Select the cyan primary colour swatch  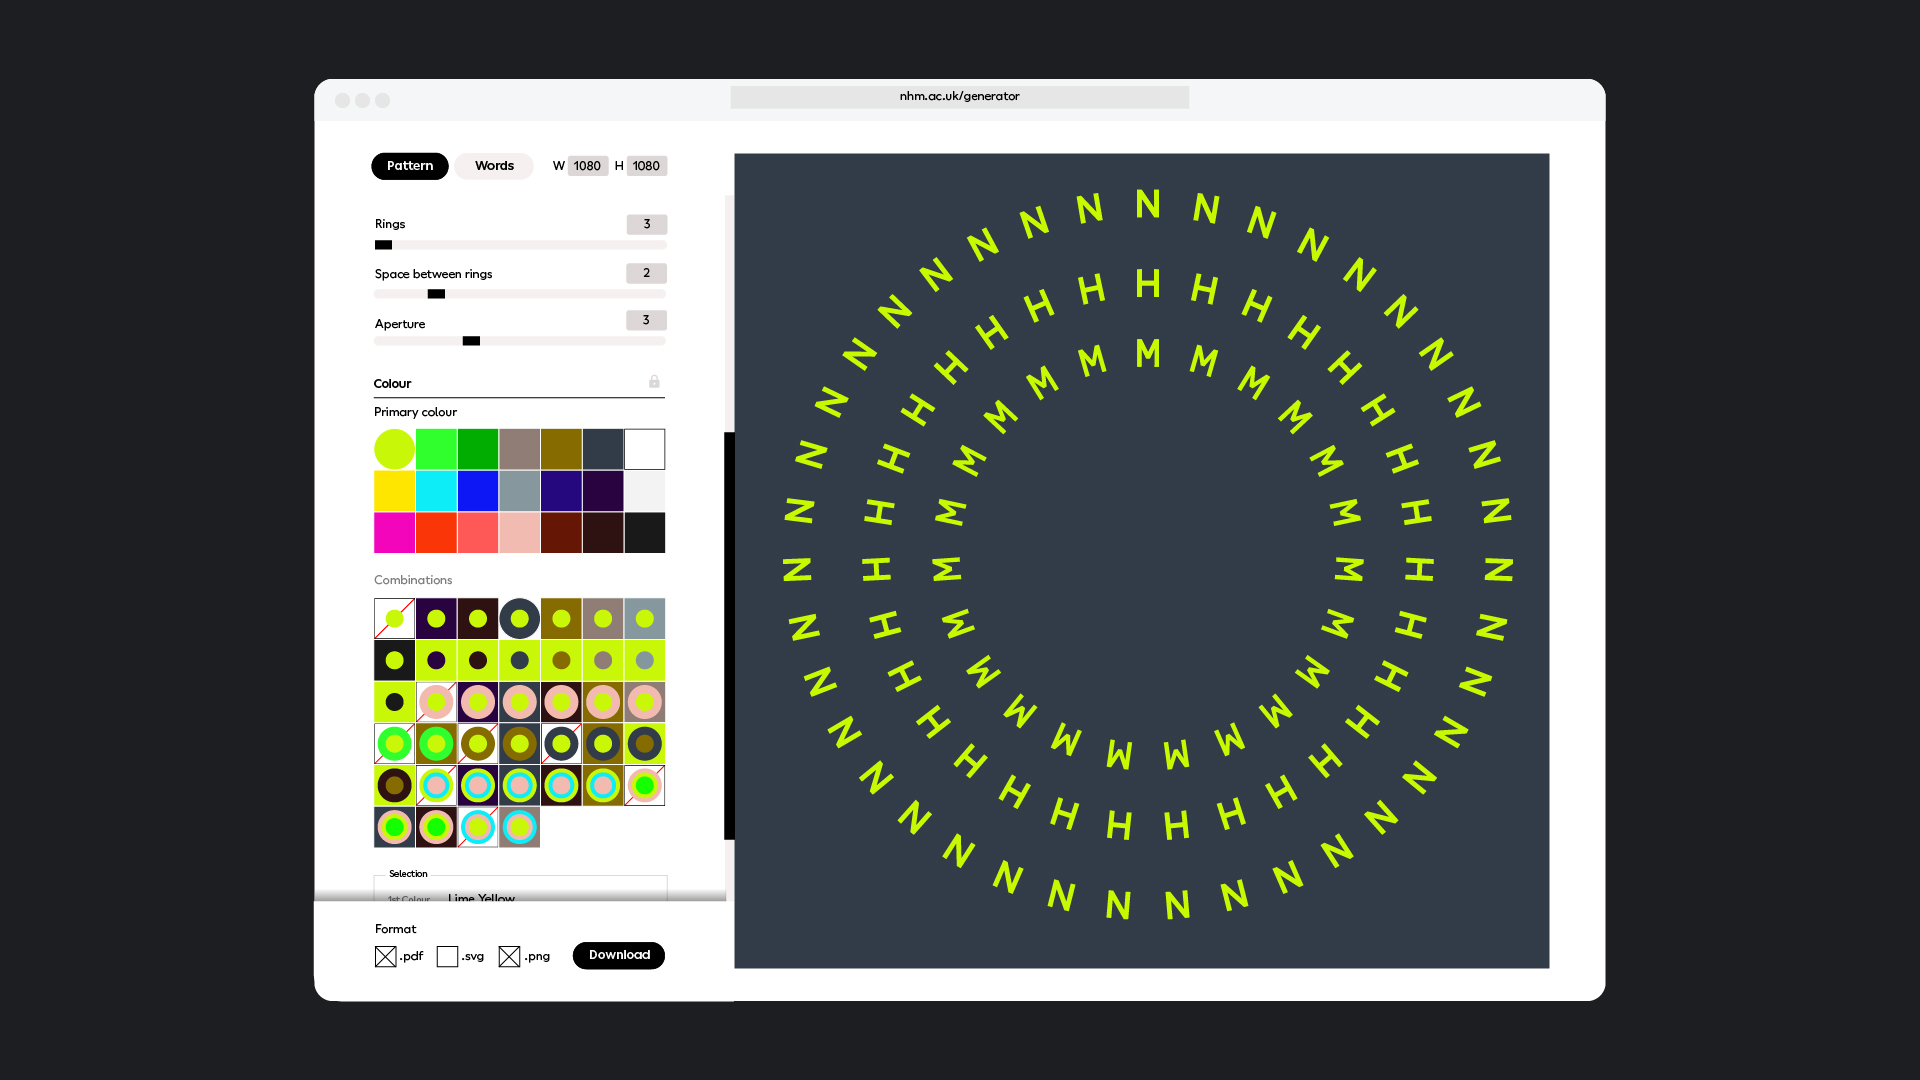pos(436,491)
